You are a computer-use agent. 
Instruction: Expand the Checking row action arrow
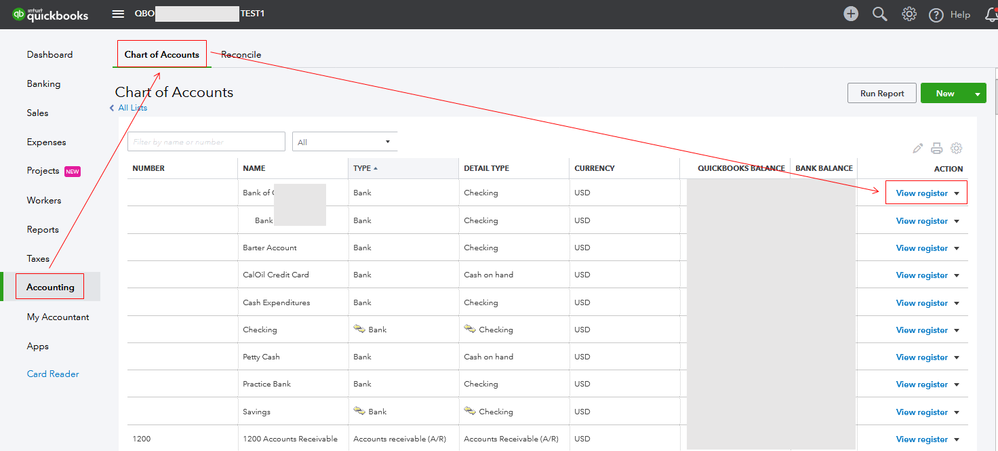[957, 330]
